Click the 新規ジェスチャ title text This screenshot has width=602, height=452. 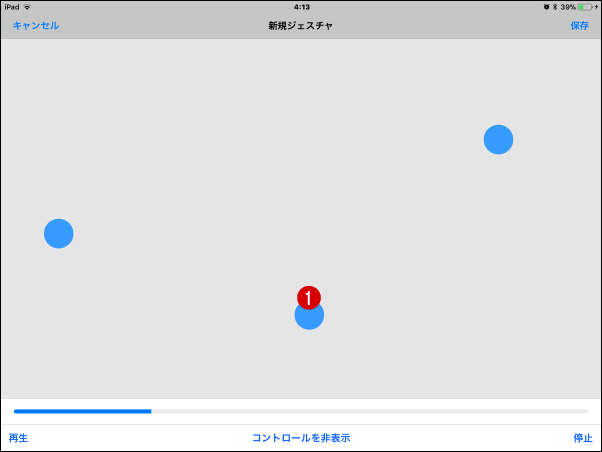tap(300, 26)
